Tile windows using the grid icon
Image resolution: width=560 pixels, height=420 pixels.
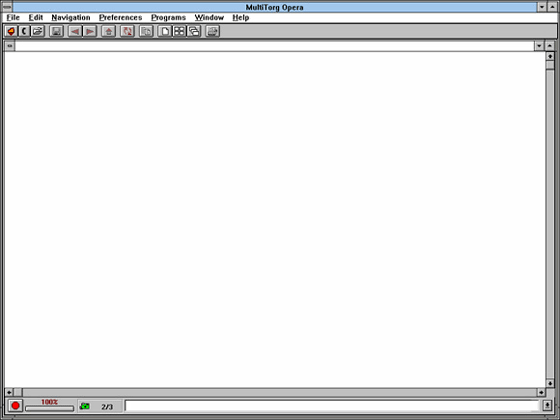(x=179, y=31)
